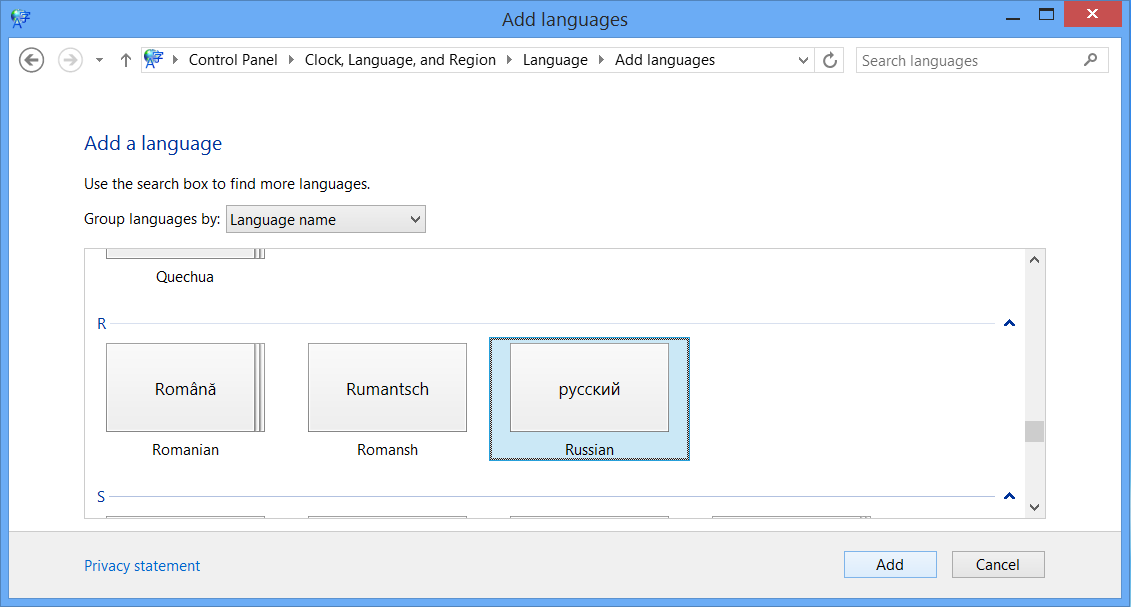Viewport: 1131px width, 607px height.
Task: Click the back navigation arrow
Action: [31, 60]
